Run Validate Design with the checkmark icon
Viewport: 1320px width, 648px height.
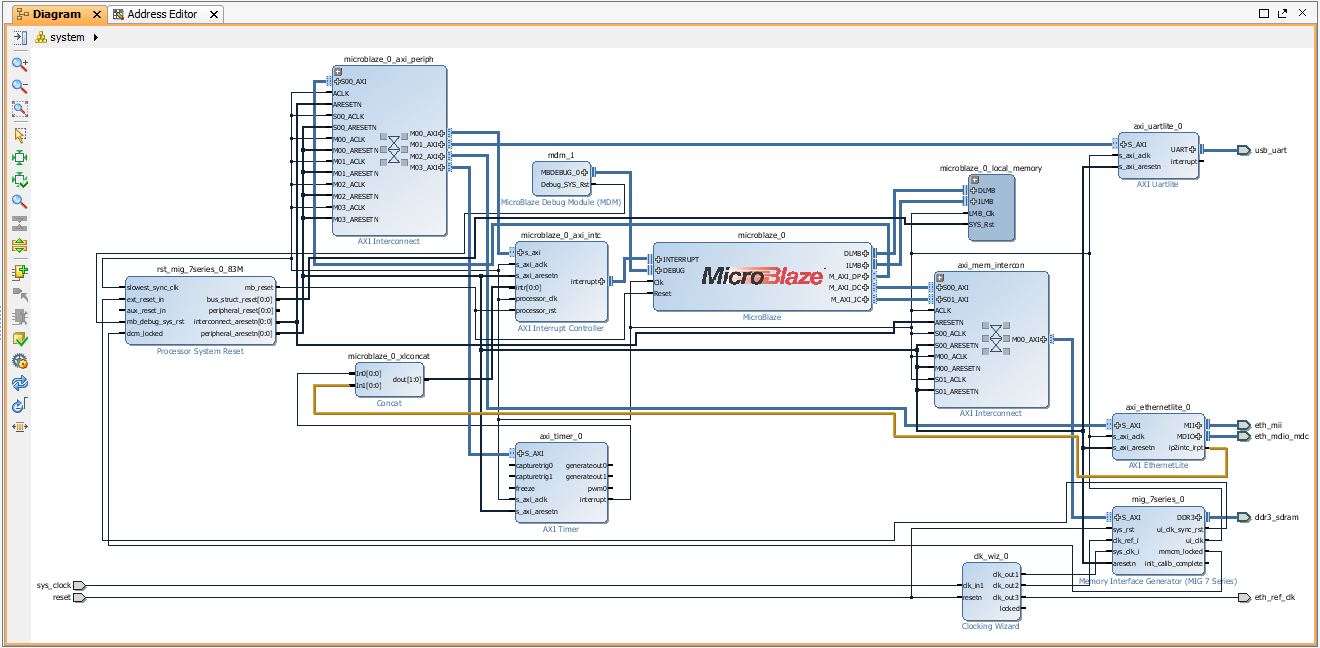19,339
